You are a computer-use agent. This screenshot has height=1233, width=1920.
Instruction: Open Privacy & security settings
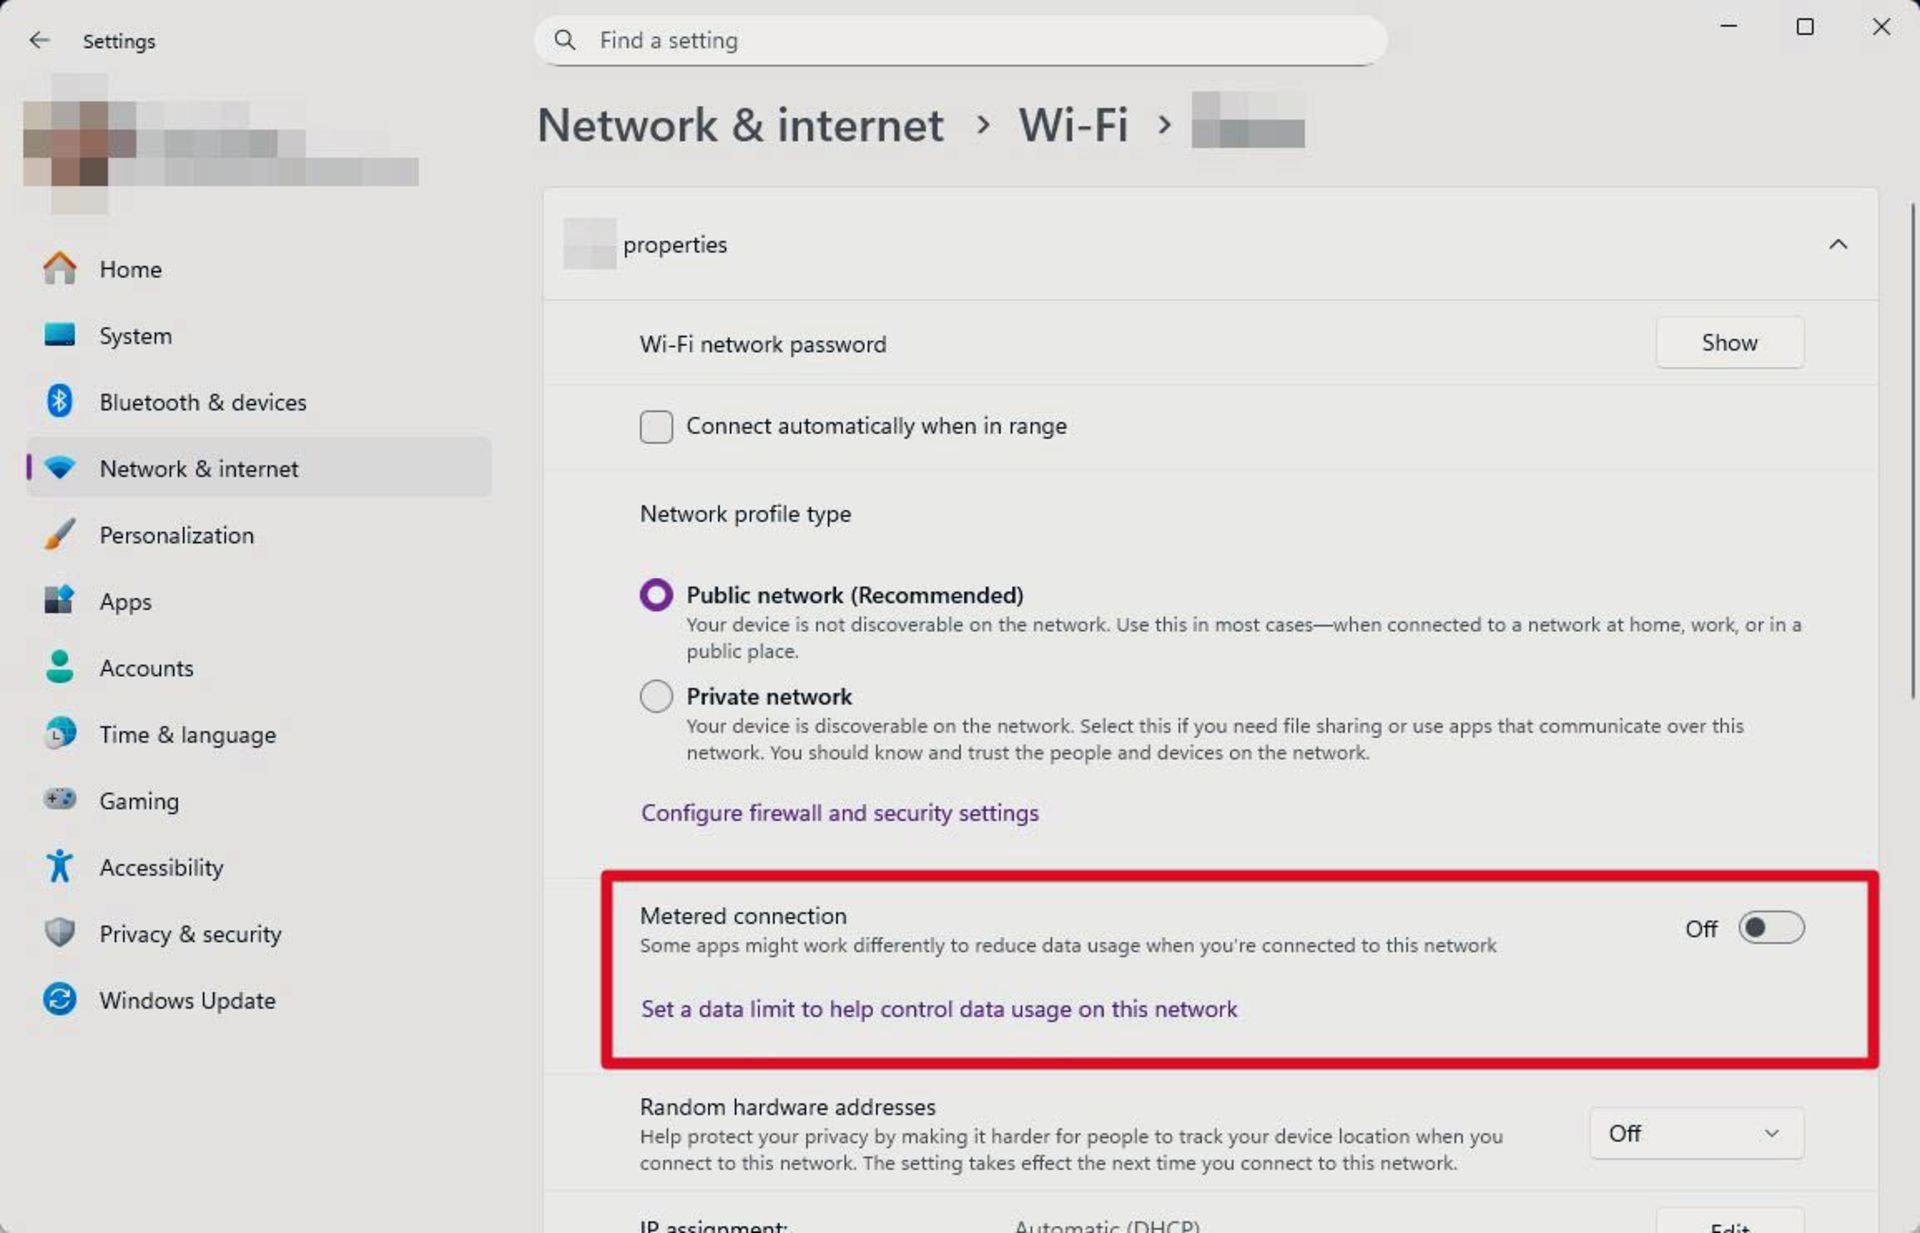pos(190,933)
